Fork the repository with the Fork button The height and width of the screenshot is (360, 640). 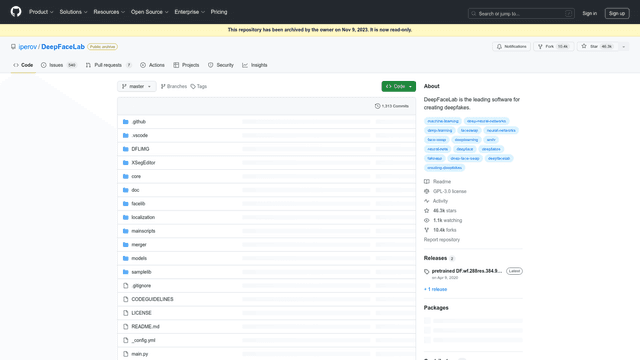click(553, 47)
